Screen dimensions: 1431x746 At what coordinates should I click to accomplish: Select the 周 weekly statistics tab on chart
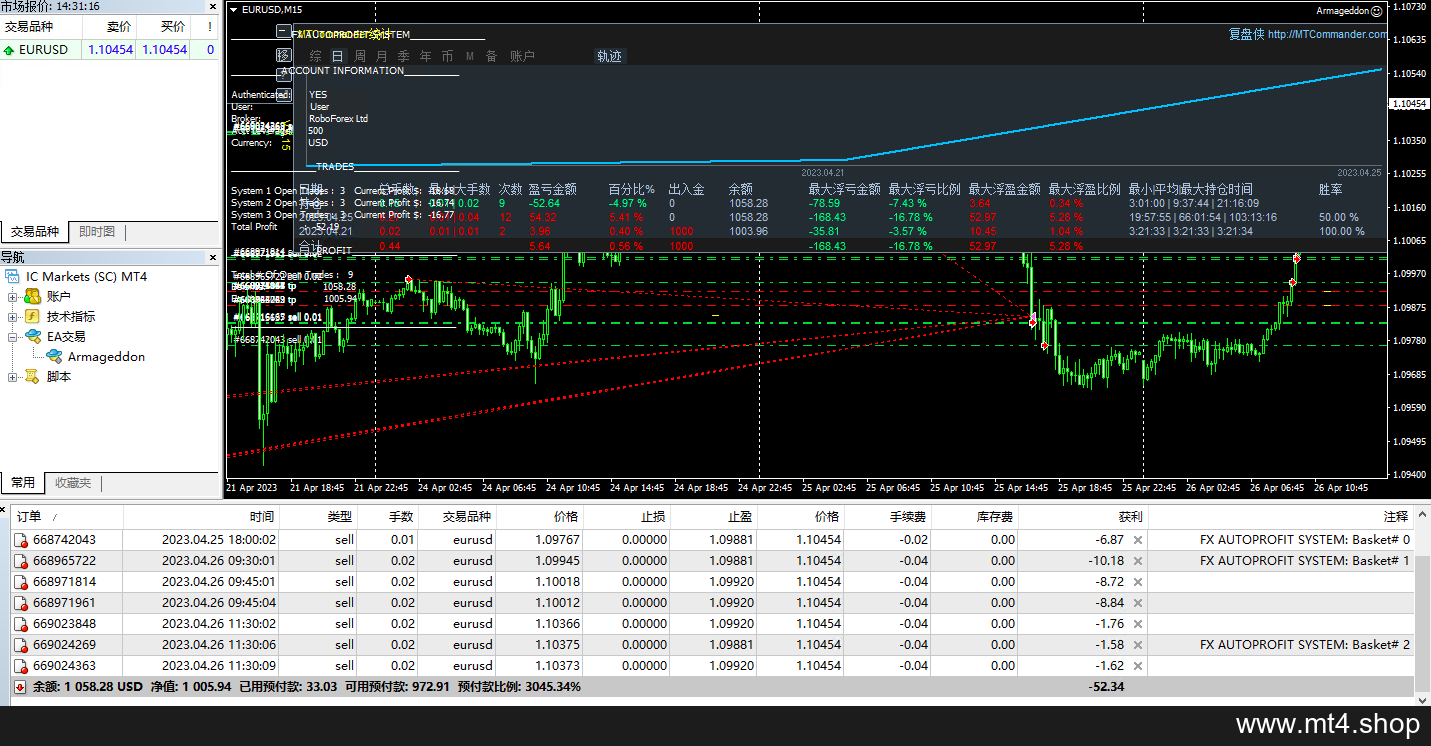(x=359, y=56)
